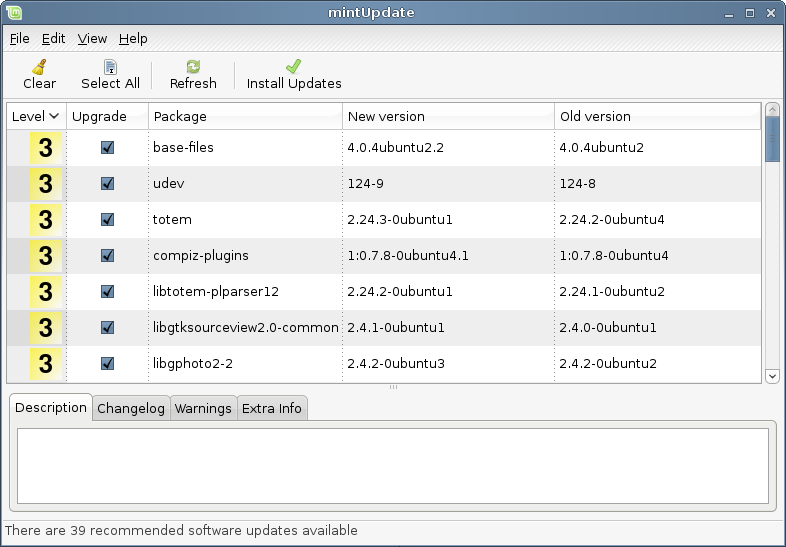Switch to the Extra Info tab
The width and height of the screenshot is (786, 547).
pyautogui.click(x=272, y=409)
